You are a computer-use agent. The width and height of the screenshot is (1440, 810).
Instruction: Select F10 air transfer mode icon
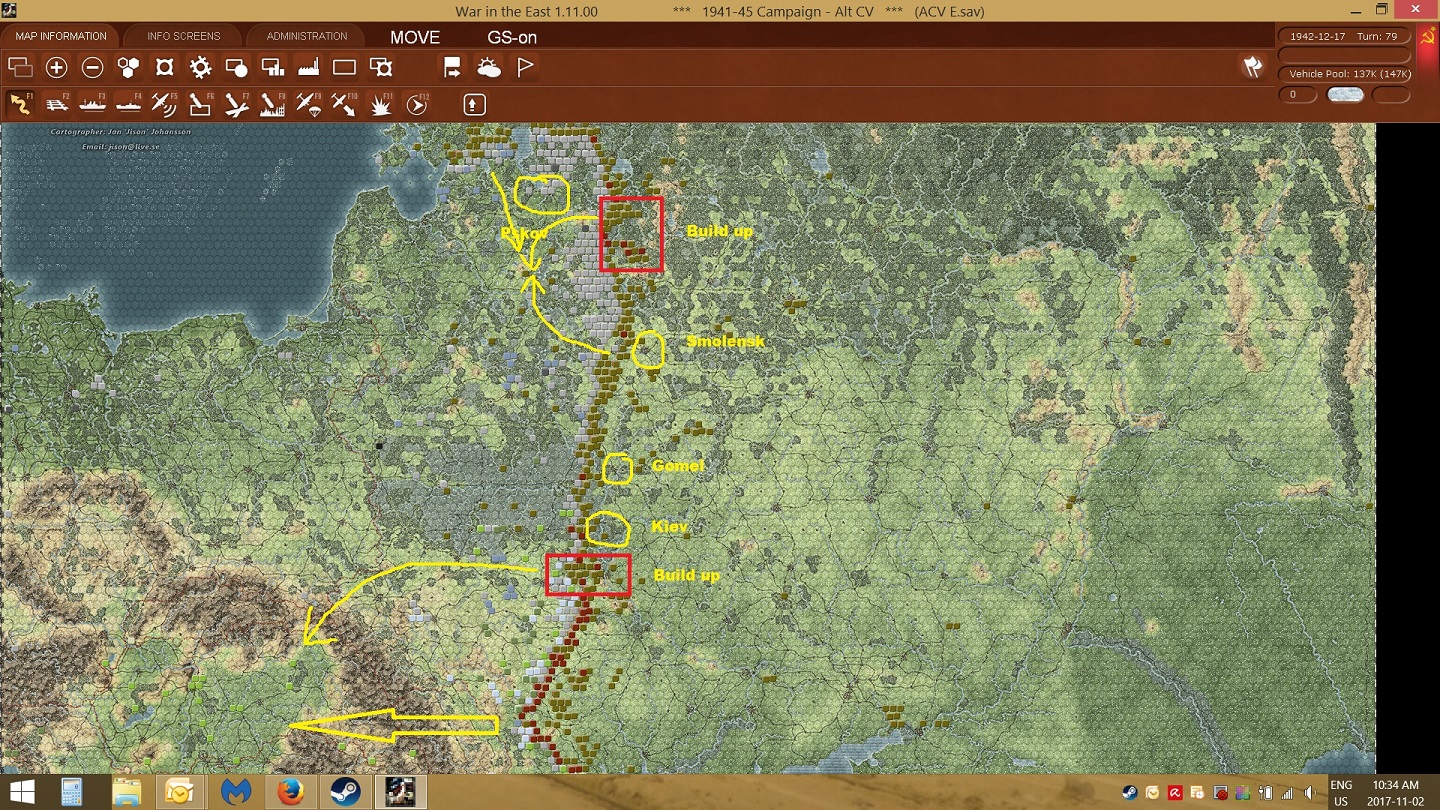click(345, 104)
